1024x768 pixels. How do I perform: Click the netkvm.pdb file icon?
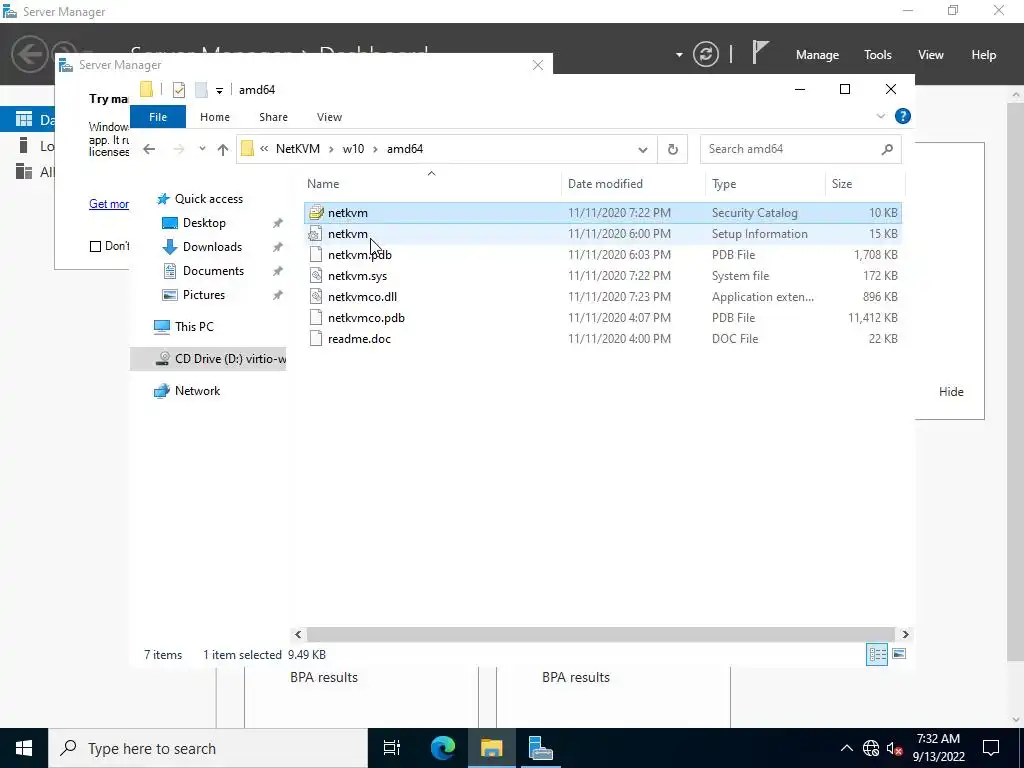[315, 255]
